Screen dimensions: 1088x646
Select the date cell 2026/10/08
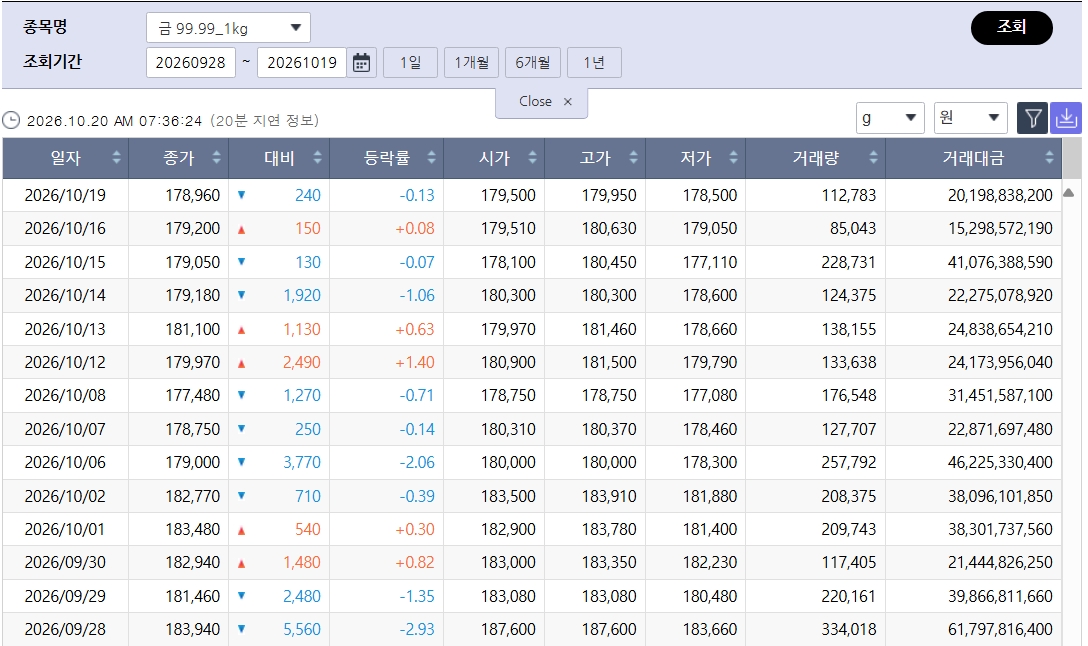(x=65, y=396)
